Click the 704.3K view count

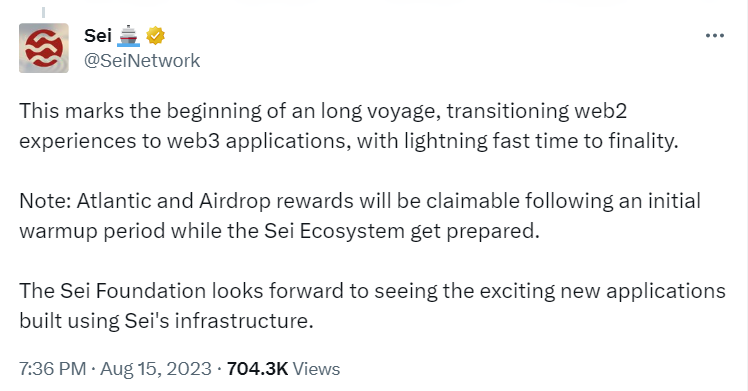[257, 369]
